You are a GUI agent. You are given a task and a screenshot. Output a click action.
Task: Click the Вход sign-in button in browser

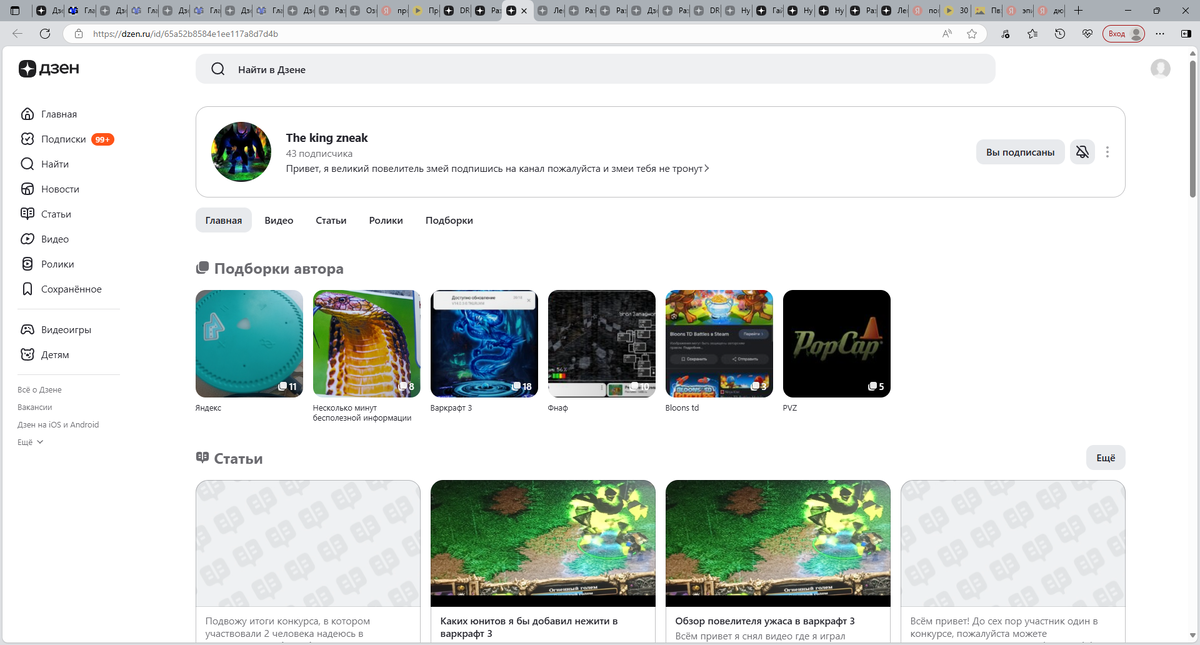point(1124,33)
